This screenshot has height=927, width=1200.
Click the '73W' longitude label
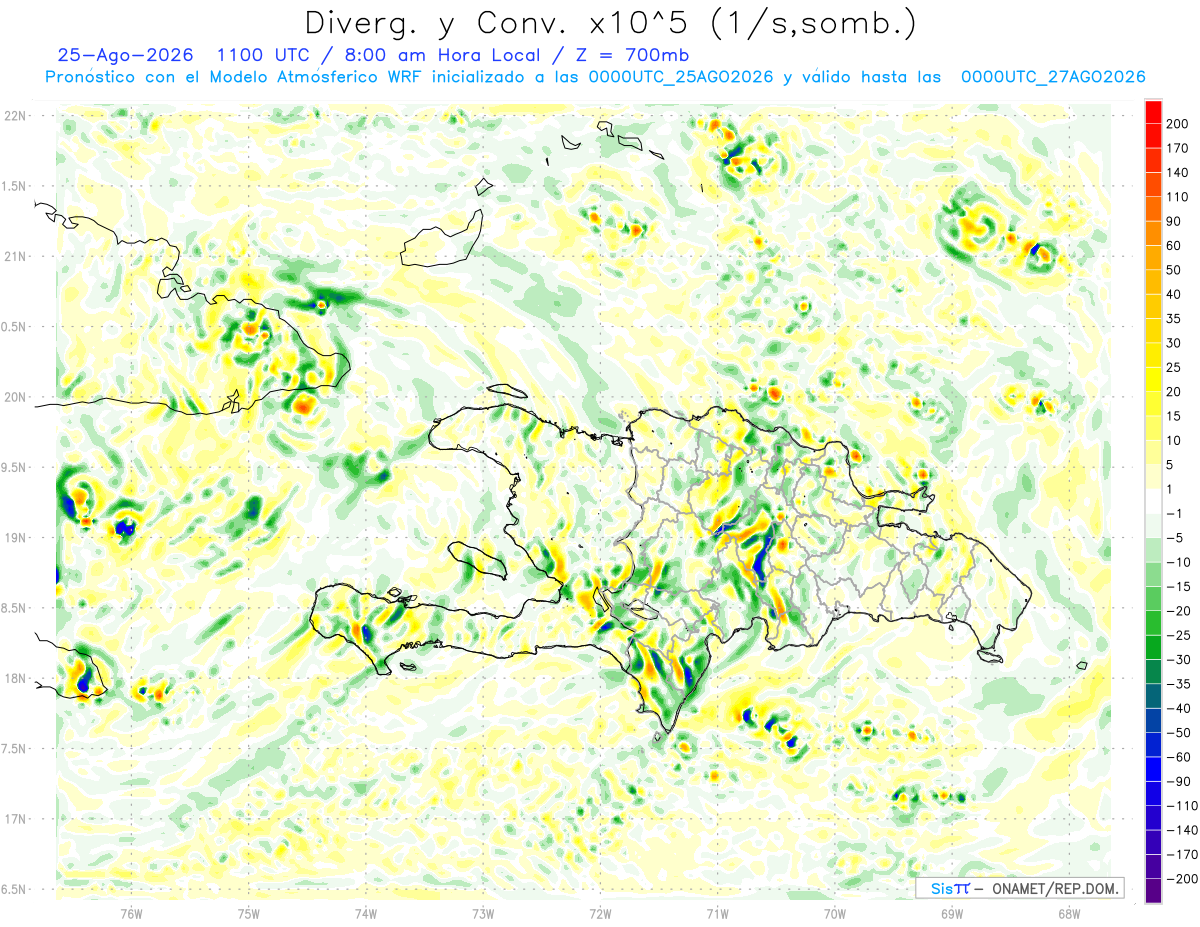coord(483,912)
